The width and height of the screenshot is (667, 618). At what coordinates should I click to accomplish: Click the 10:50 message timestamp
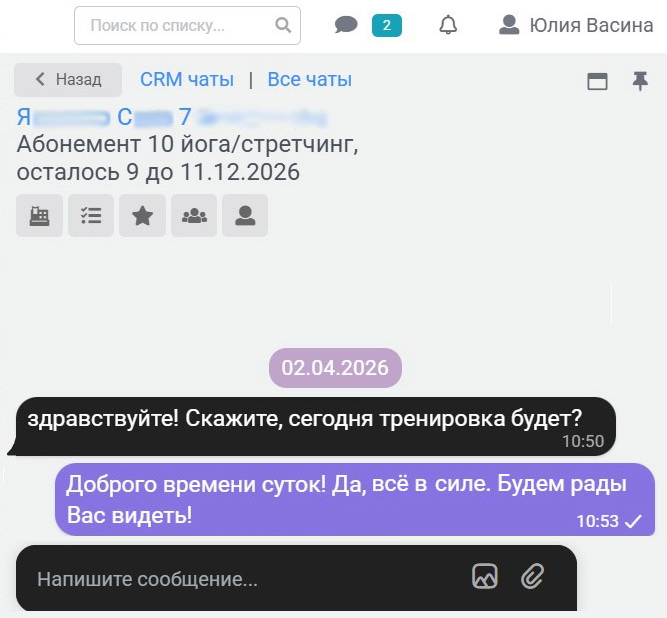583,441
